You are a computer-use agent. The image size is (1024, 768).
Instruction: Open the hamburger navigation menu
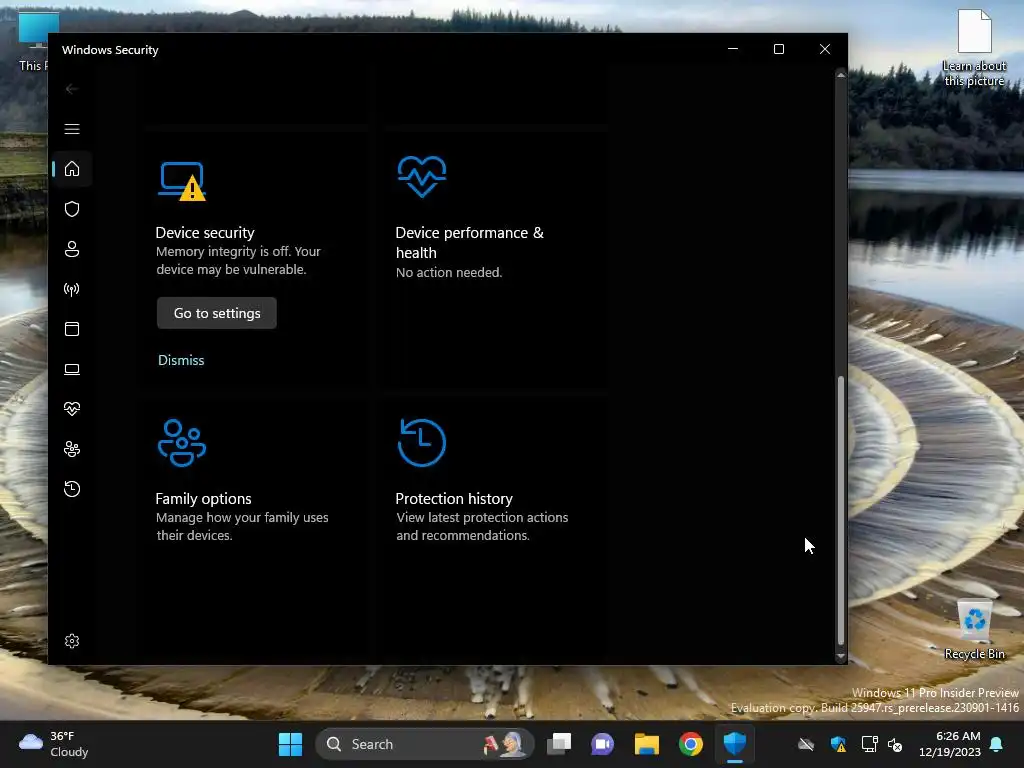tap(72, 129)
